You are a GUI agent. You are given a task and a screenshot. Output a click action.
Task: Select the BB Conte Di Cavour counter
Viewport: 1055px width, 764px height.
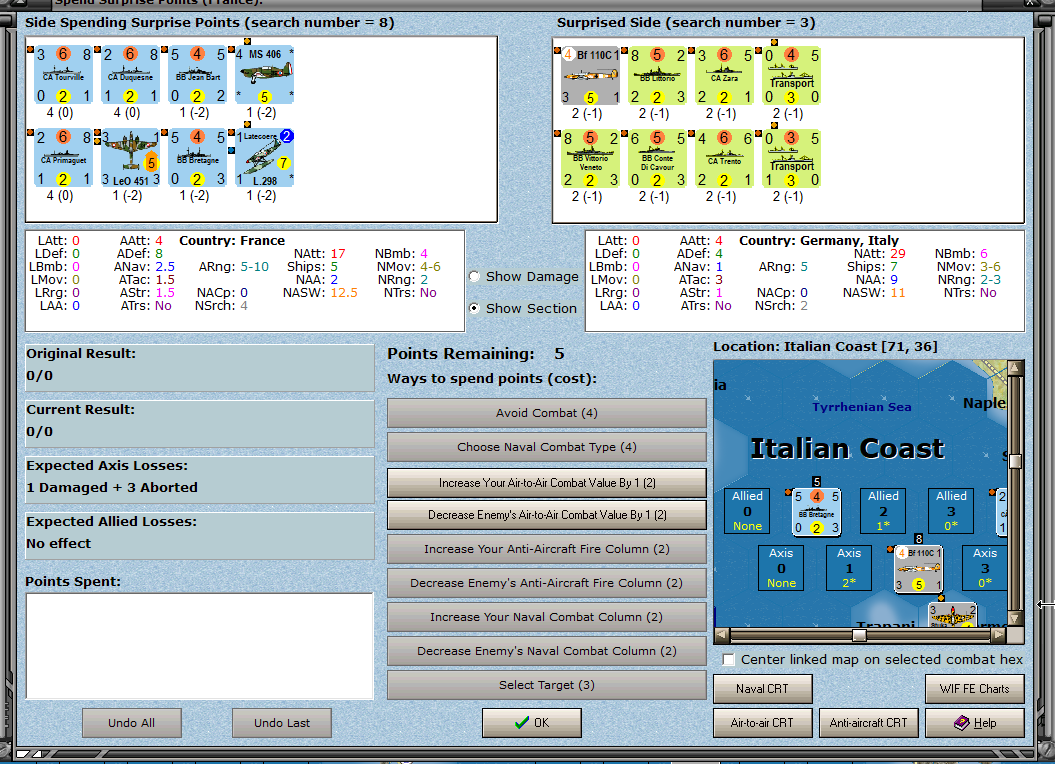point(657,158)
